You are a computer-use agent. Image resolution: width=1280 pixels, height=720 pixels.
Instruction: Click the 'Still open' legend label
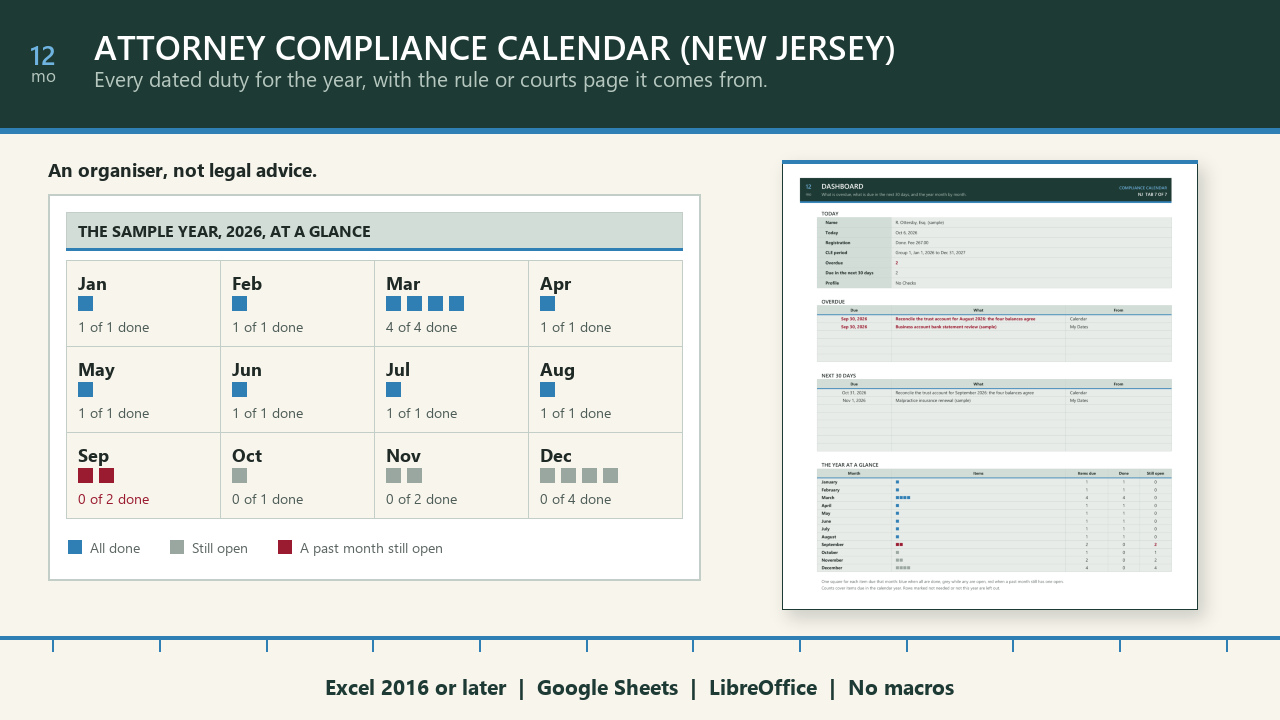click(220, 548)
